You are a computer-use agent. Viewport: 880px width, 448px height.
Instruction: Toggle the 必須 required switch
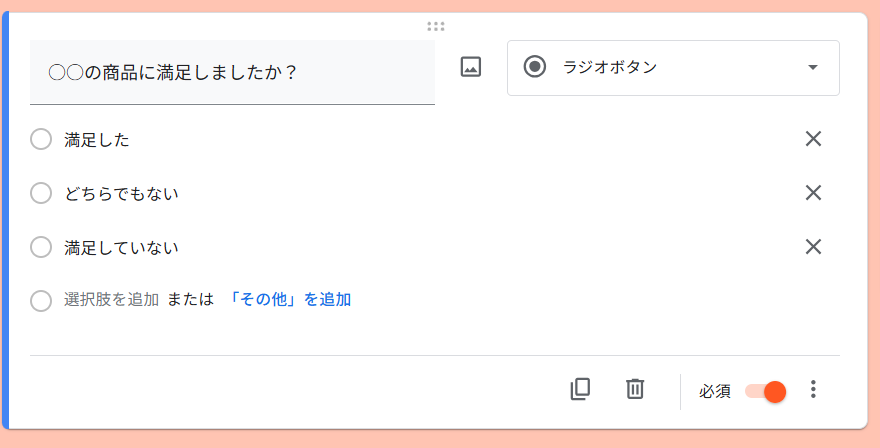(x=766, y=391)
